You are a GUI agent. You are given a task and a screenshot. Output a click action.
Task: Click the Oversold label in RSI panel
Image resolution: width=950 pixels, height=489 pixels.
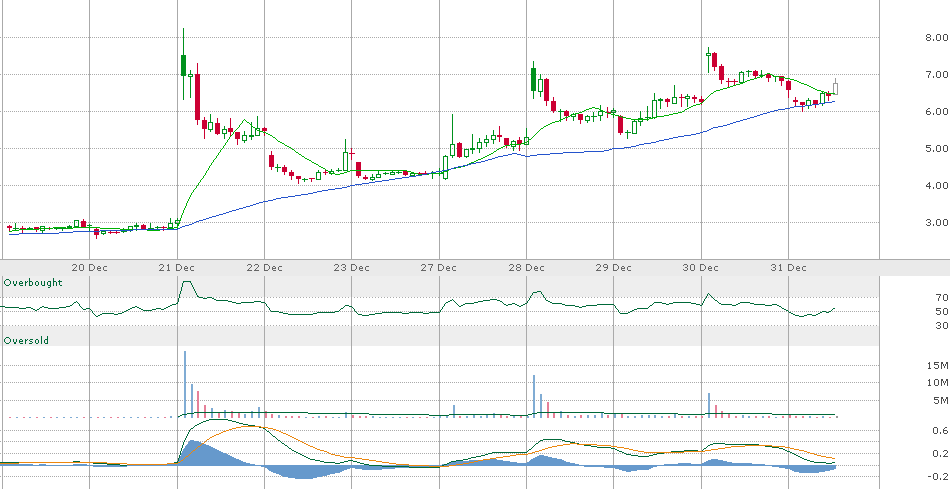(x=26, y=341)
